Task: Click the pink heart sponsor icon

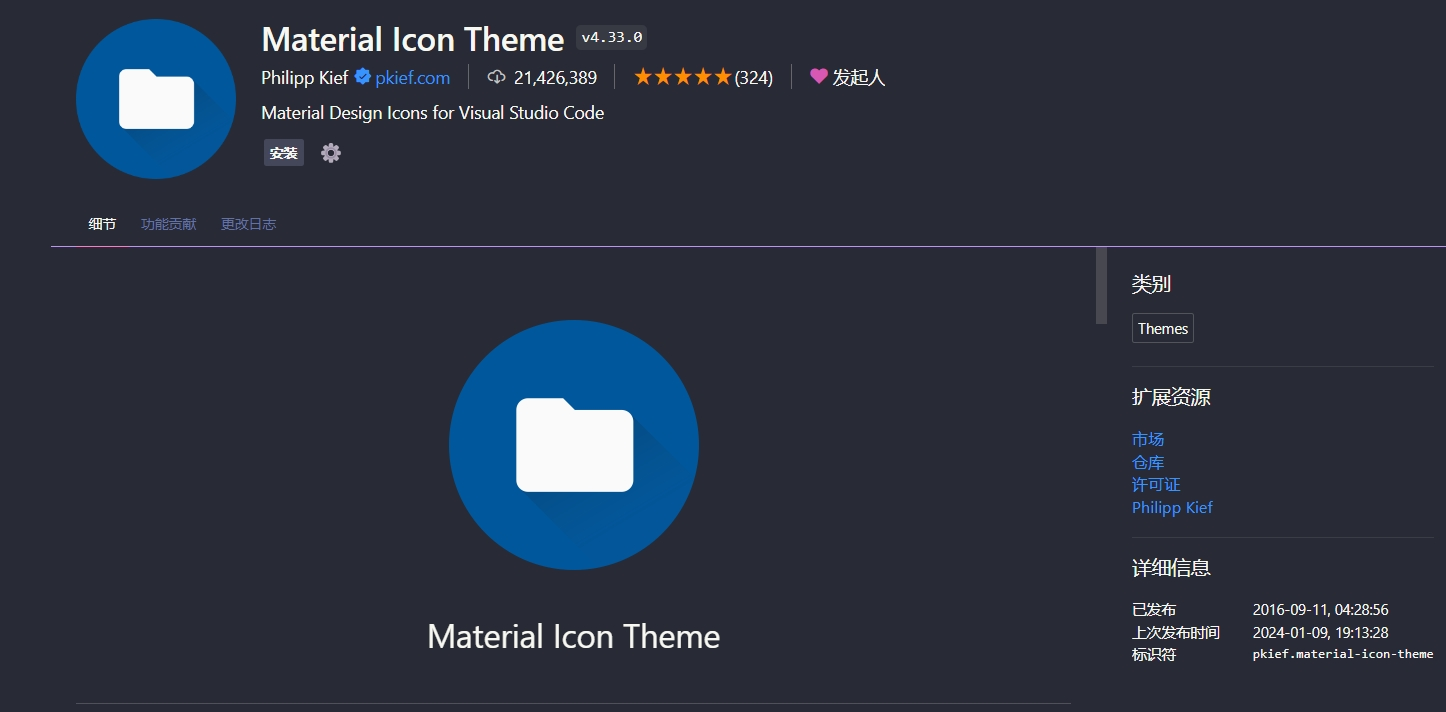Action: (x=818, y=76)
